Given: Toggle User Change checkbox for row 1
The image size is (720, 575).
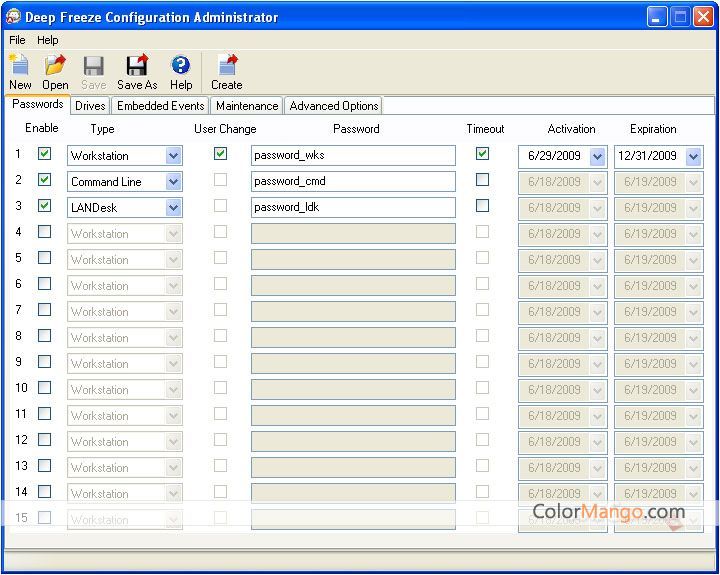Looking at the screenshot, I should (221, 154).
